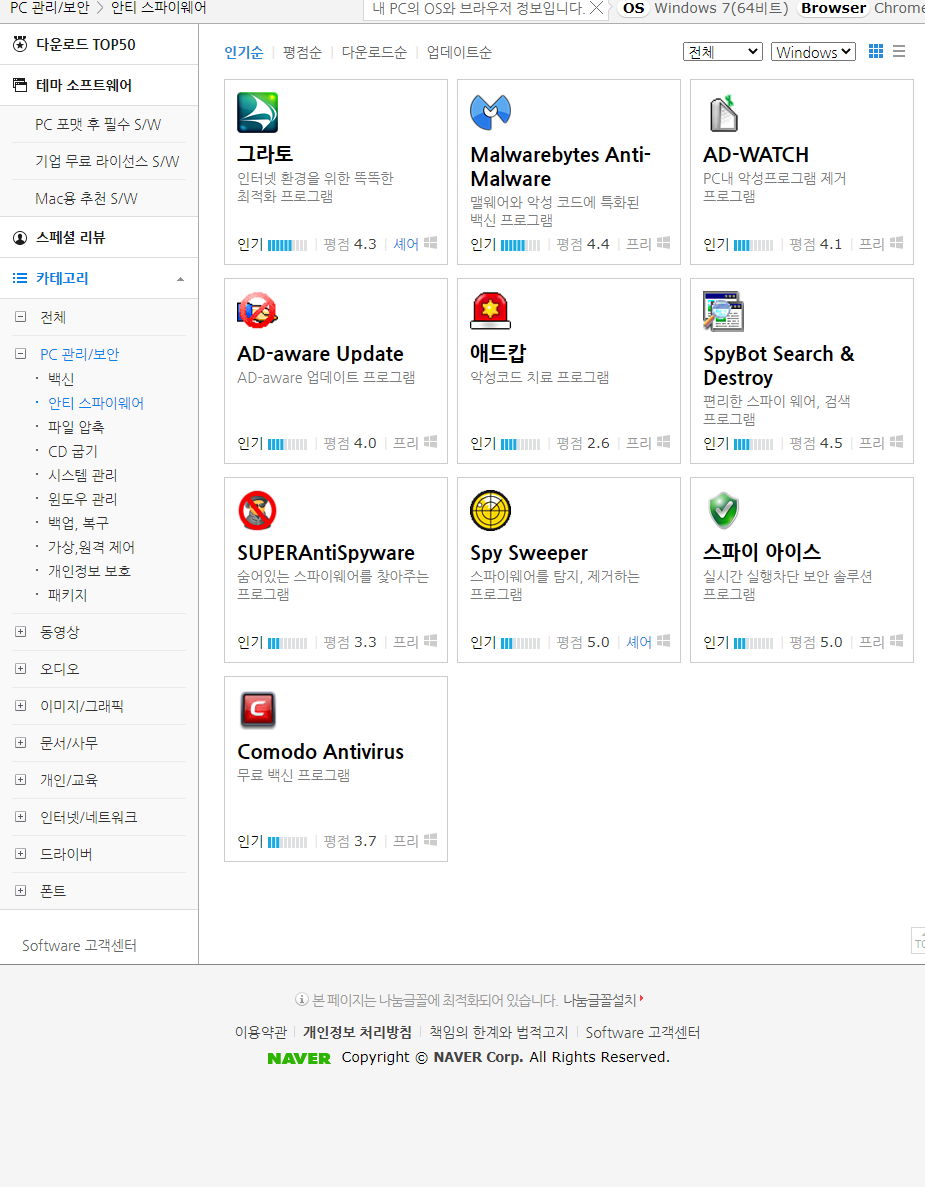Expand the 동영상 category
925x1187 pixels.
(x=21, y=632)
